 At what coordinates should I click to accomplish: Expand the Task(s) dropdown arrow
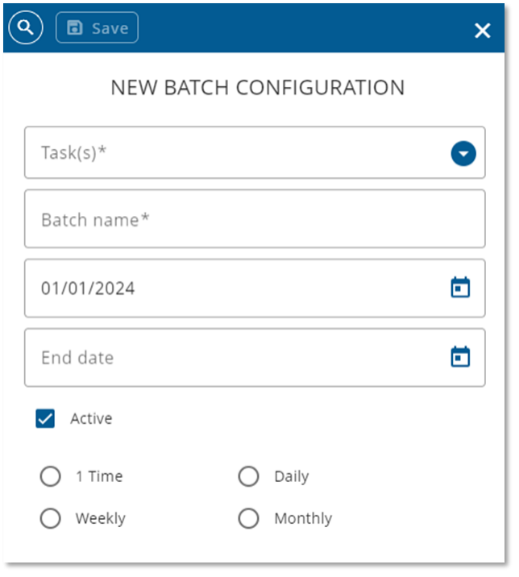(463, 153)
